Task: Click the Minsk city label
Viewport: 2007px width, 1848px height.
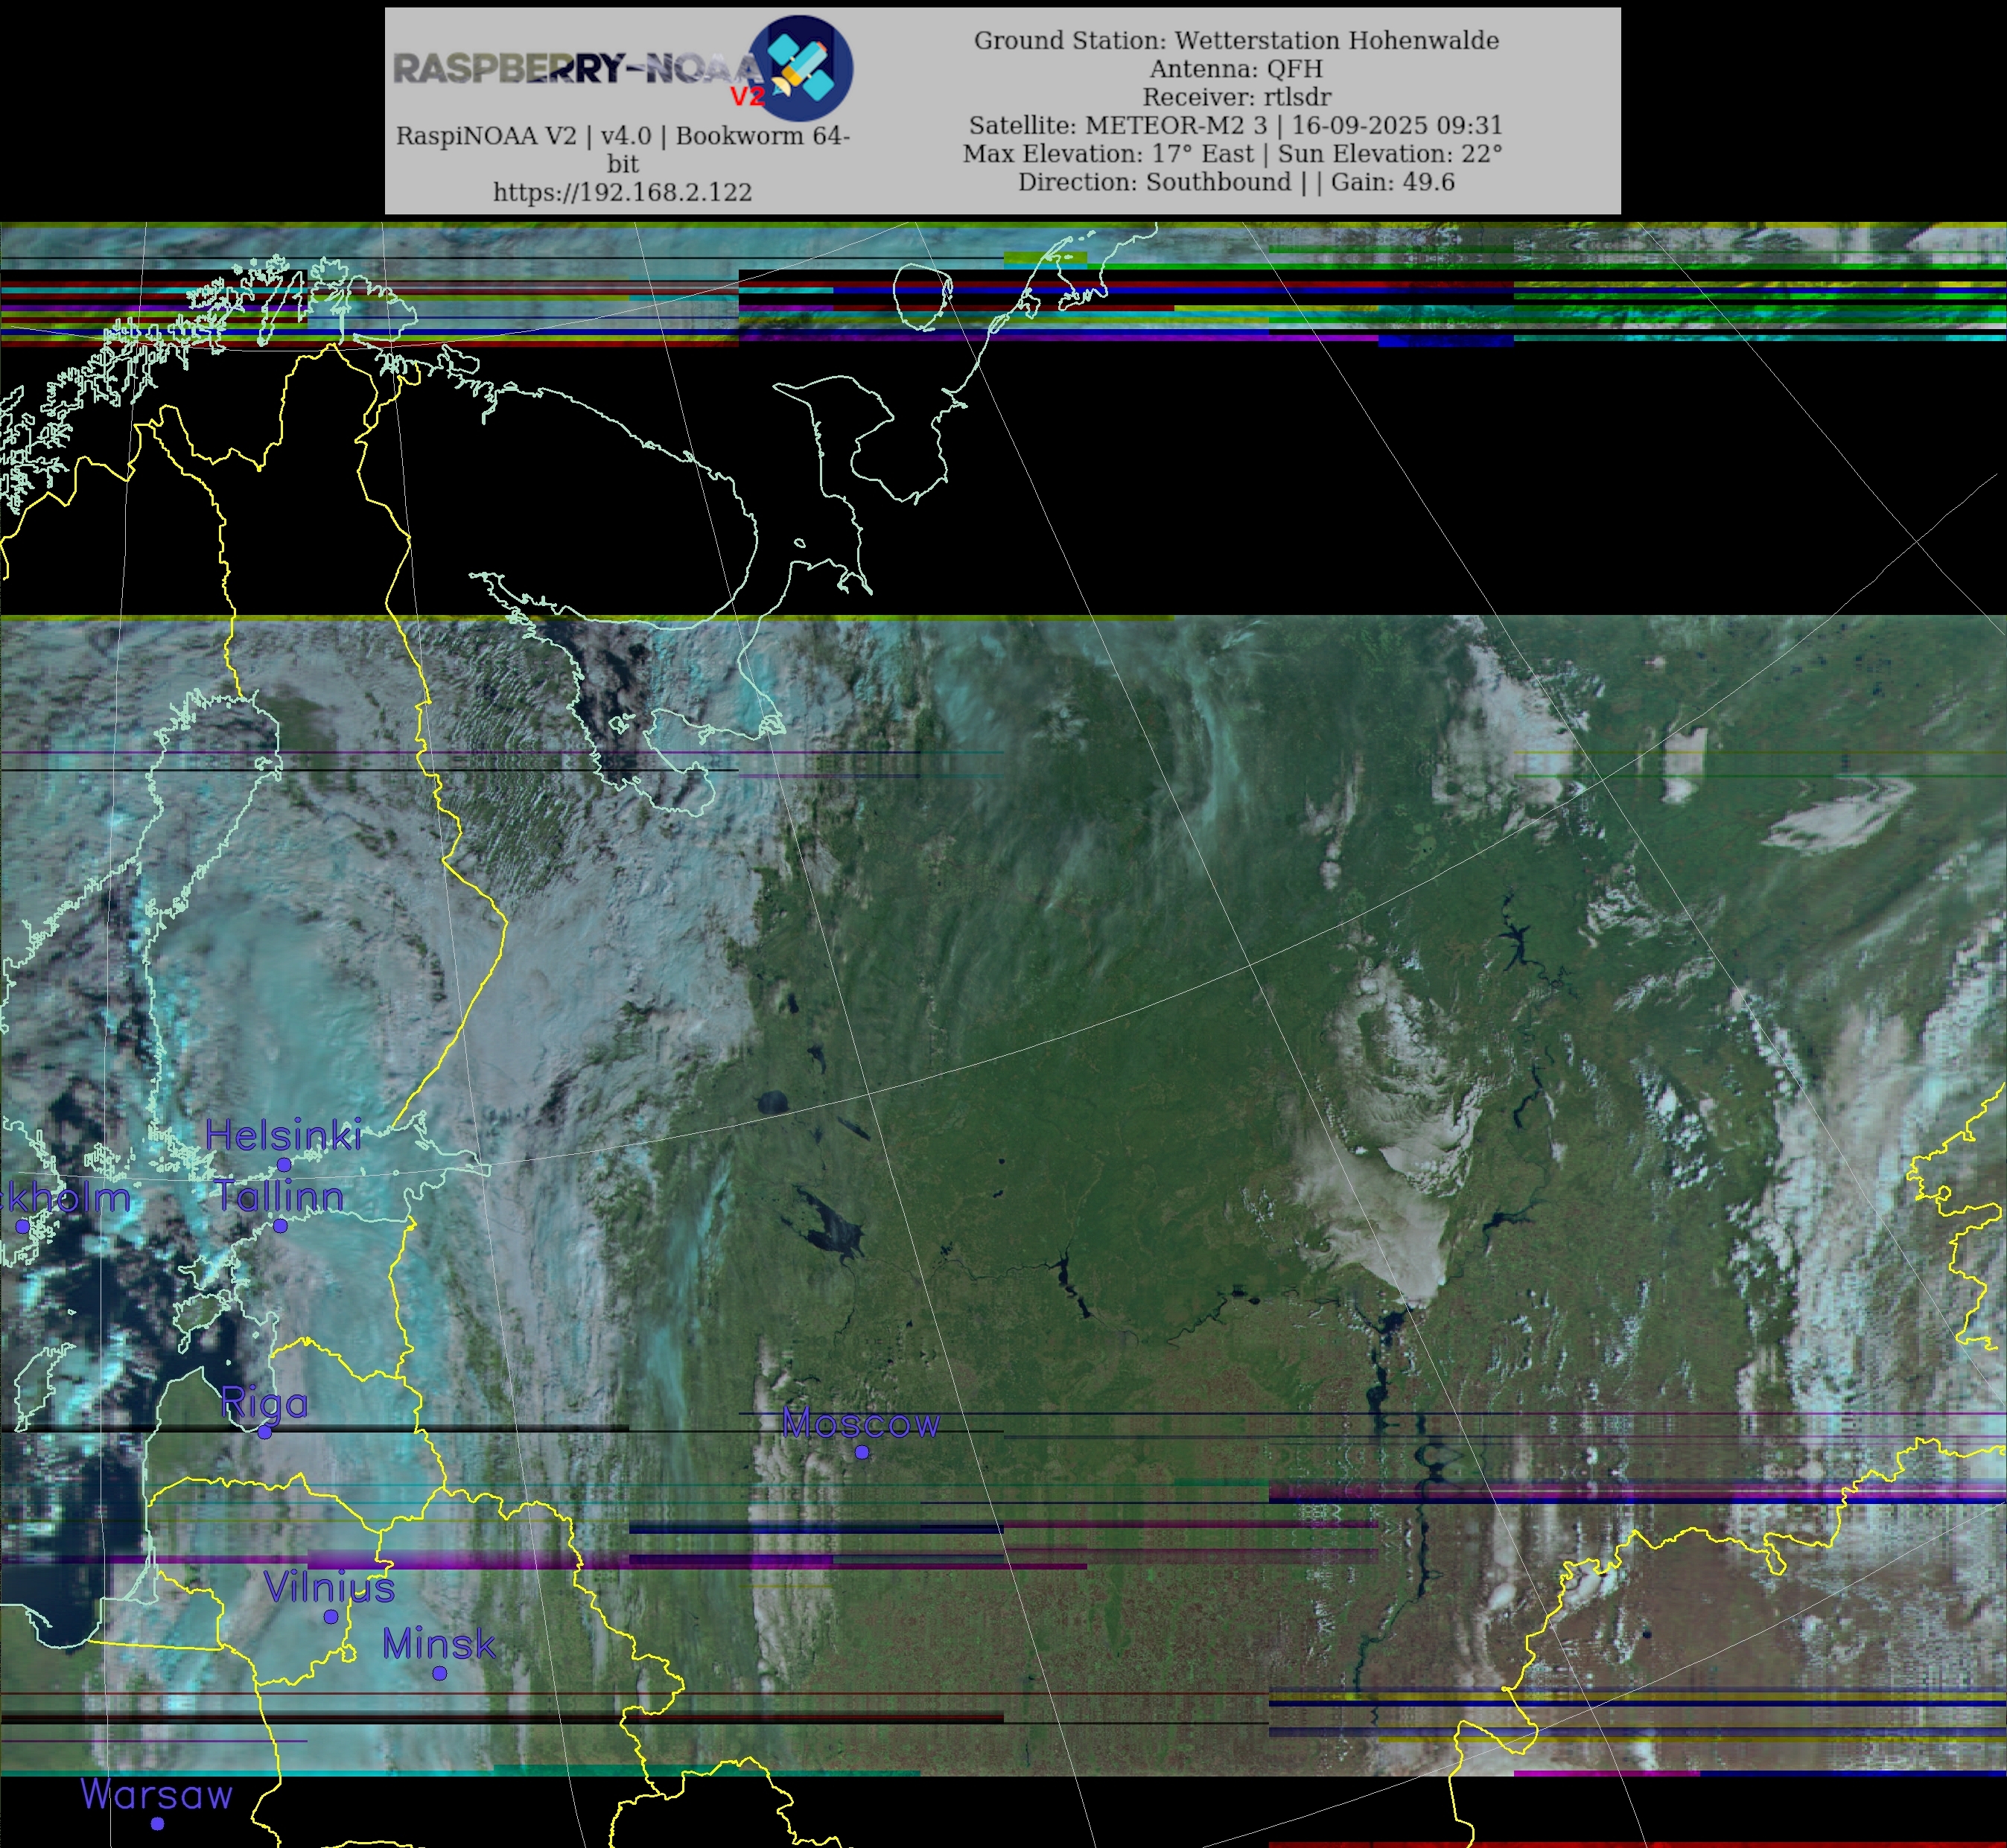Action: point(439,1644)
